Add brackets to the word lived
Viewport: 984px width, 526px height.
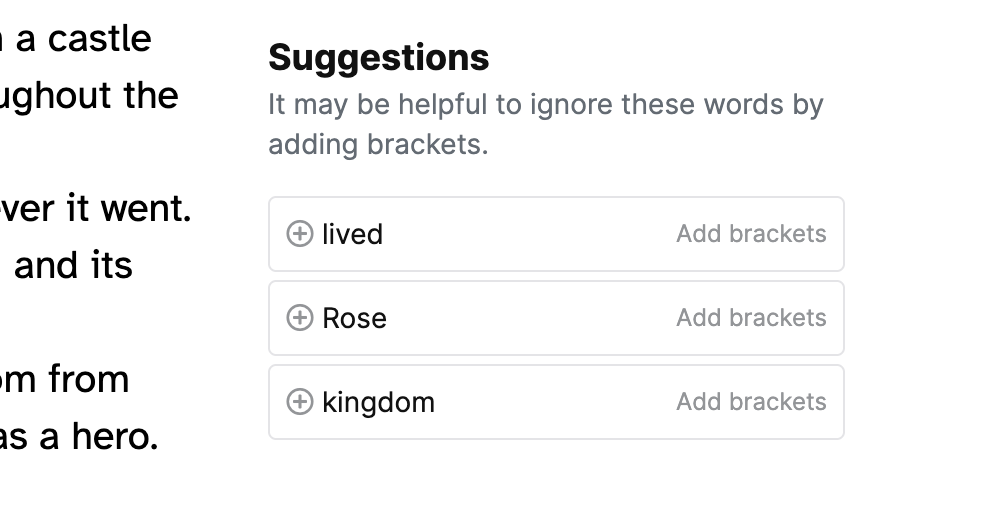pyautogui.click(x=751, y=234)
